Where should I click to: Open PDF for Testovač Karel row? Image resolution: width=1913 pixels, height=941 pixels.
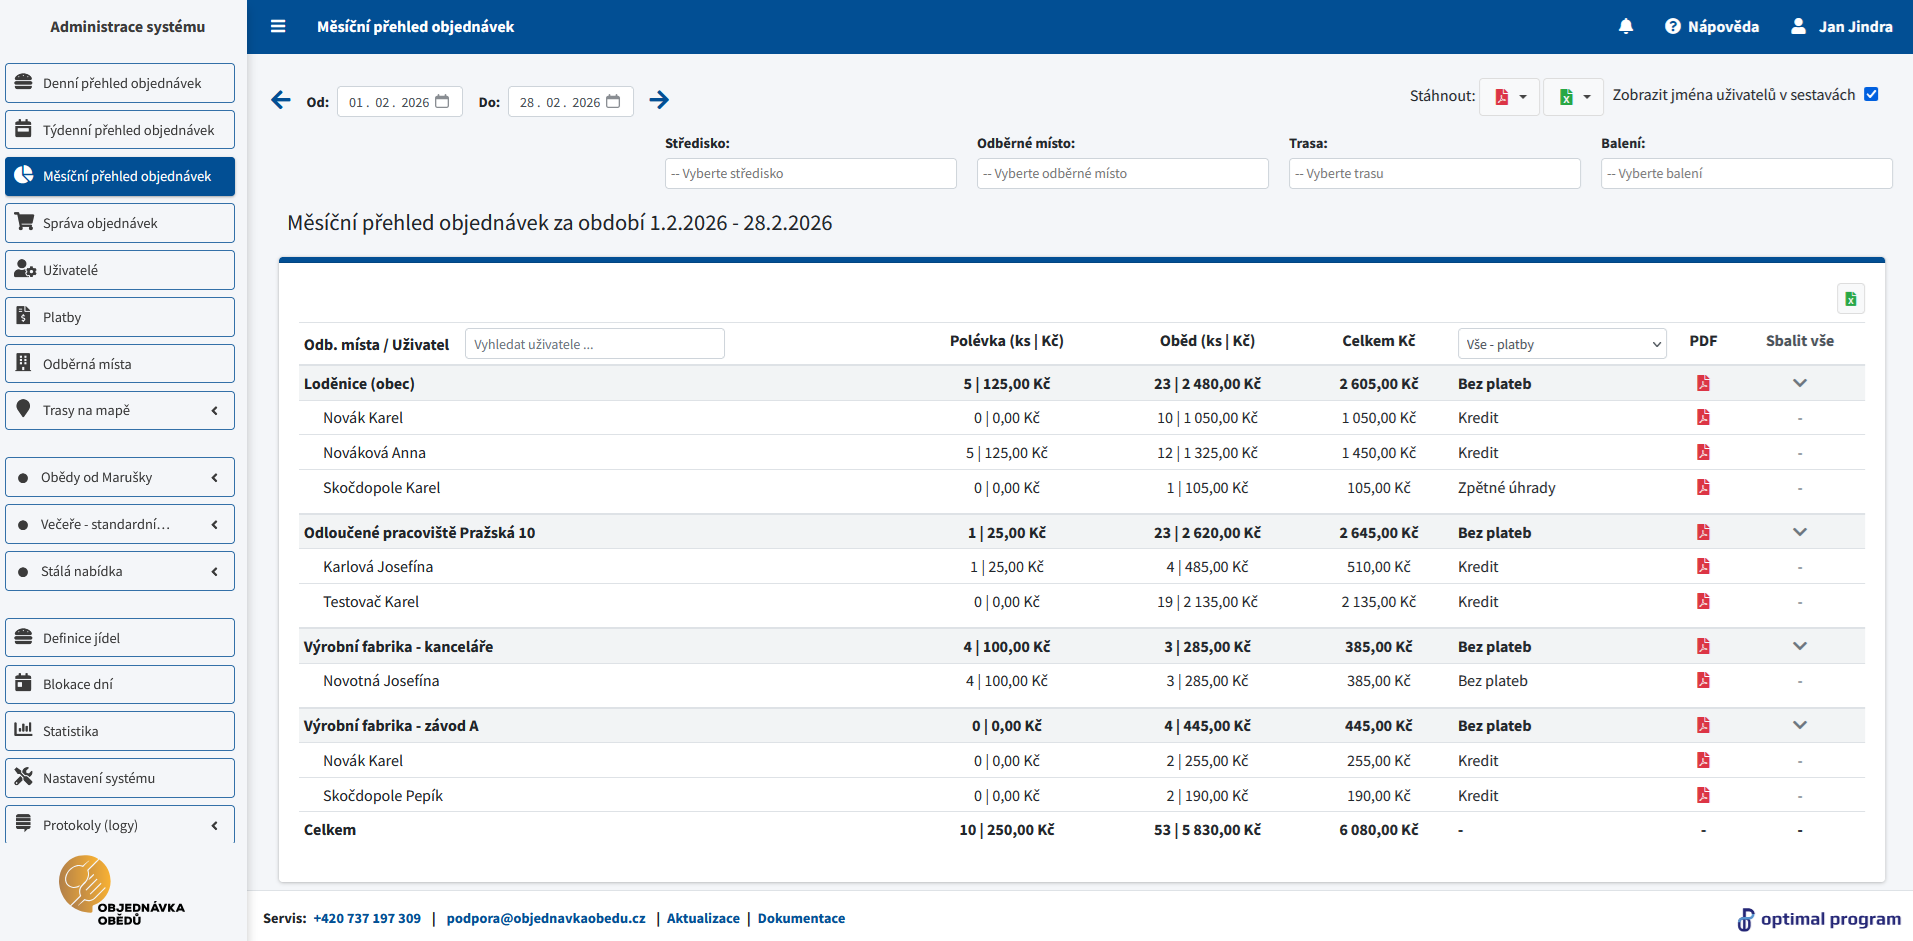pos(1703,602)
